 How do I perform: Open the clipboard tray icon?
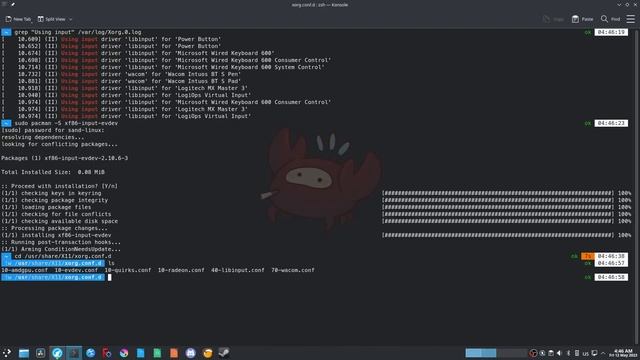click(x=551, y=353)
